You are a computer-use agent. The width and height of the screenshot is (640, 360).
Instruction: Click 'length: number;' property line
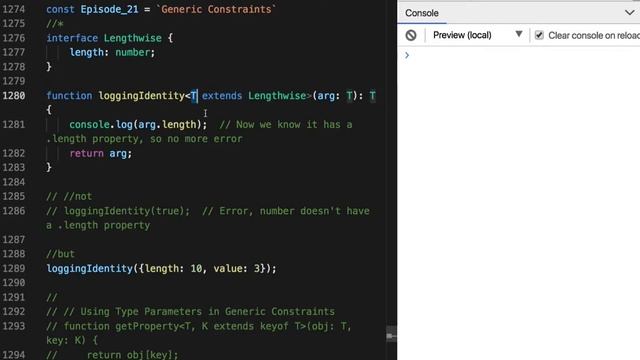(x=112, y=52)
